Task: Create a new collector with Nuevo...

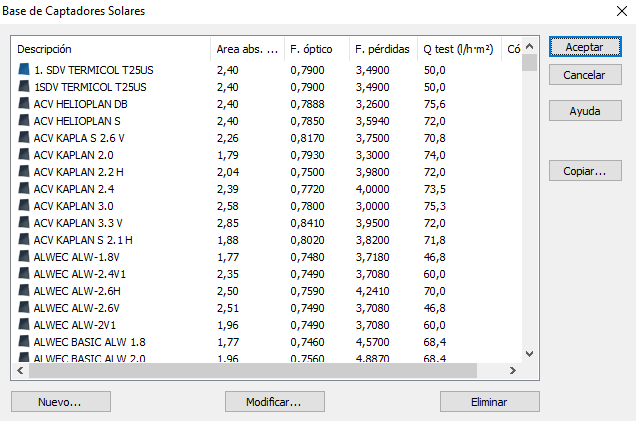Action: (x=61, y=402)
